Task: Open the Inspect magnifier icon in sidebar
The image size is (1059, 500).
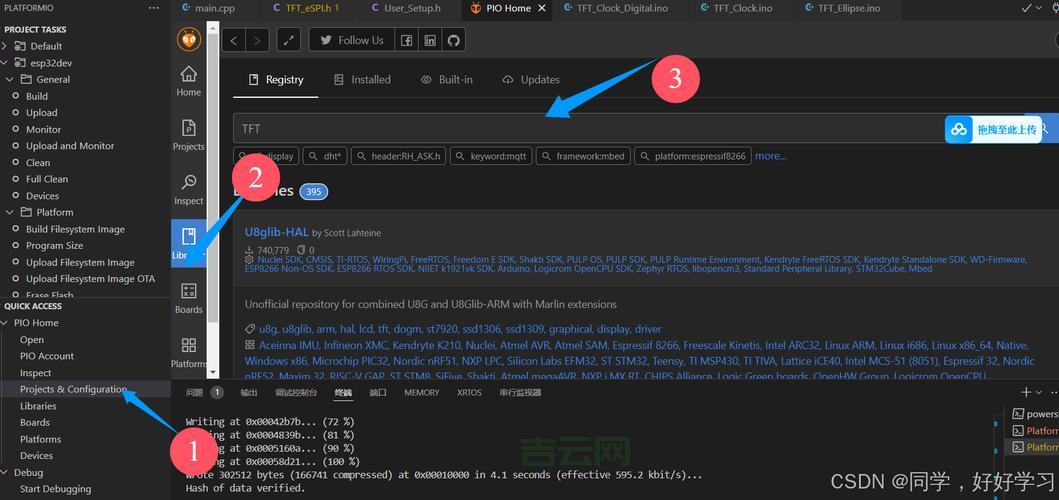Action: tap(188, 189)
